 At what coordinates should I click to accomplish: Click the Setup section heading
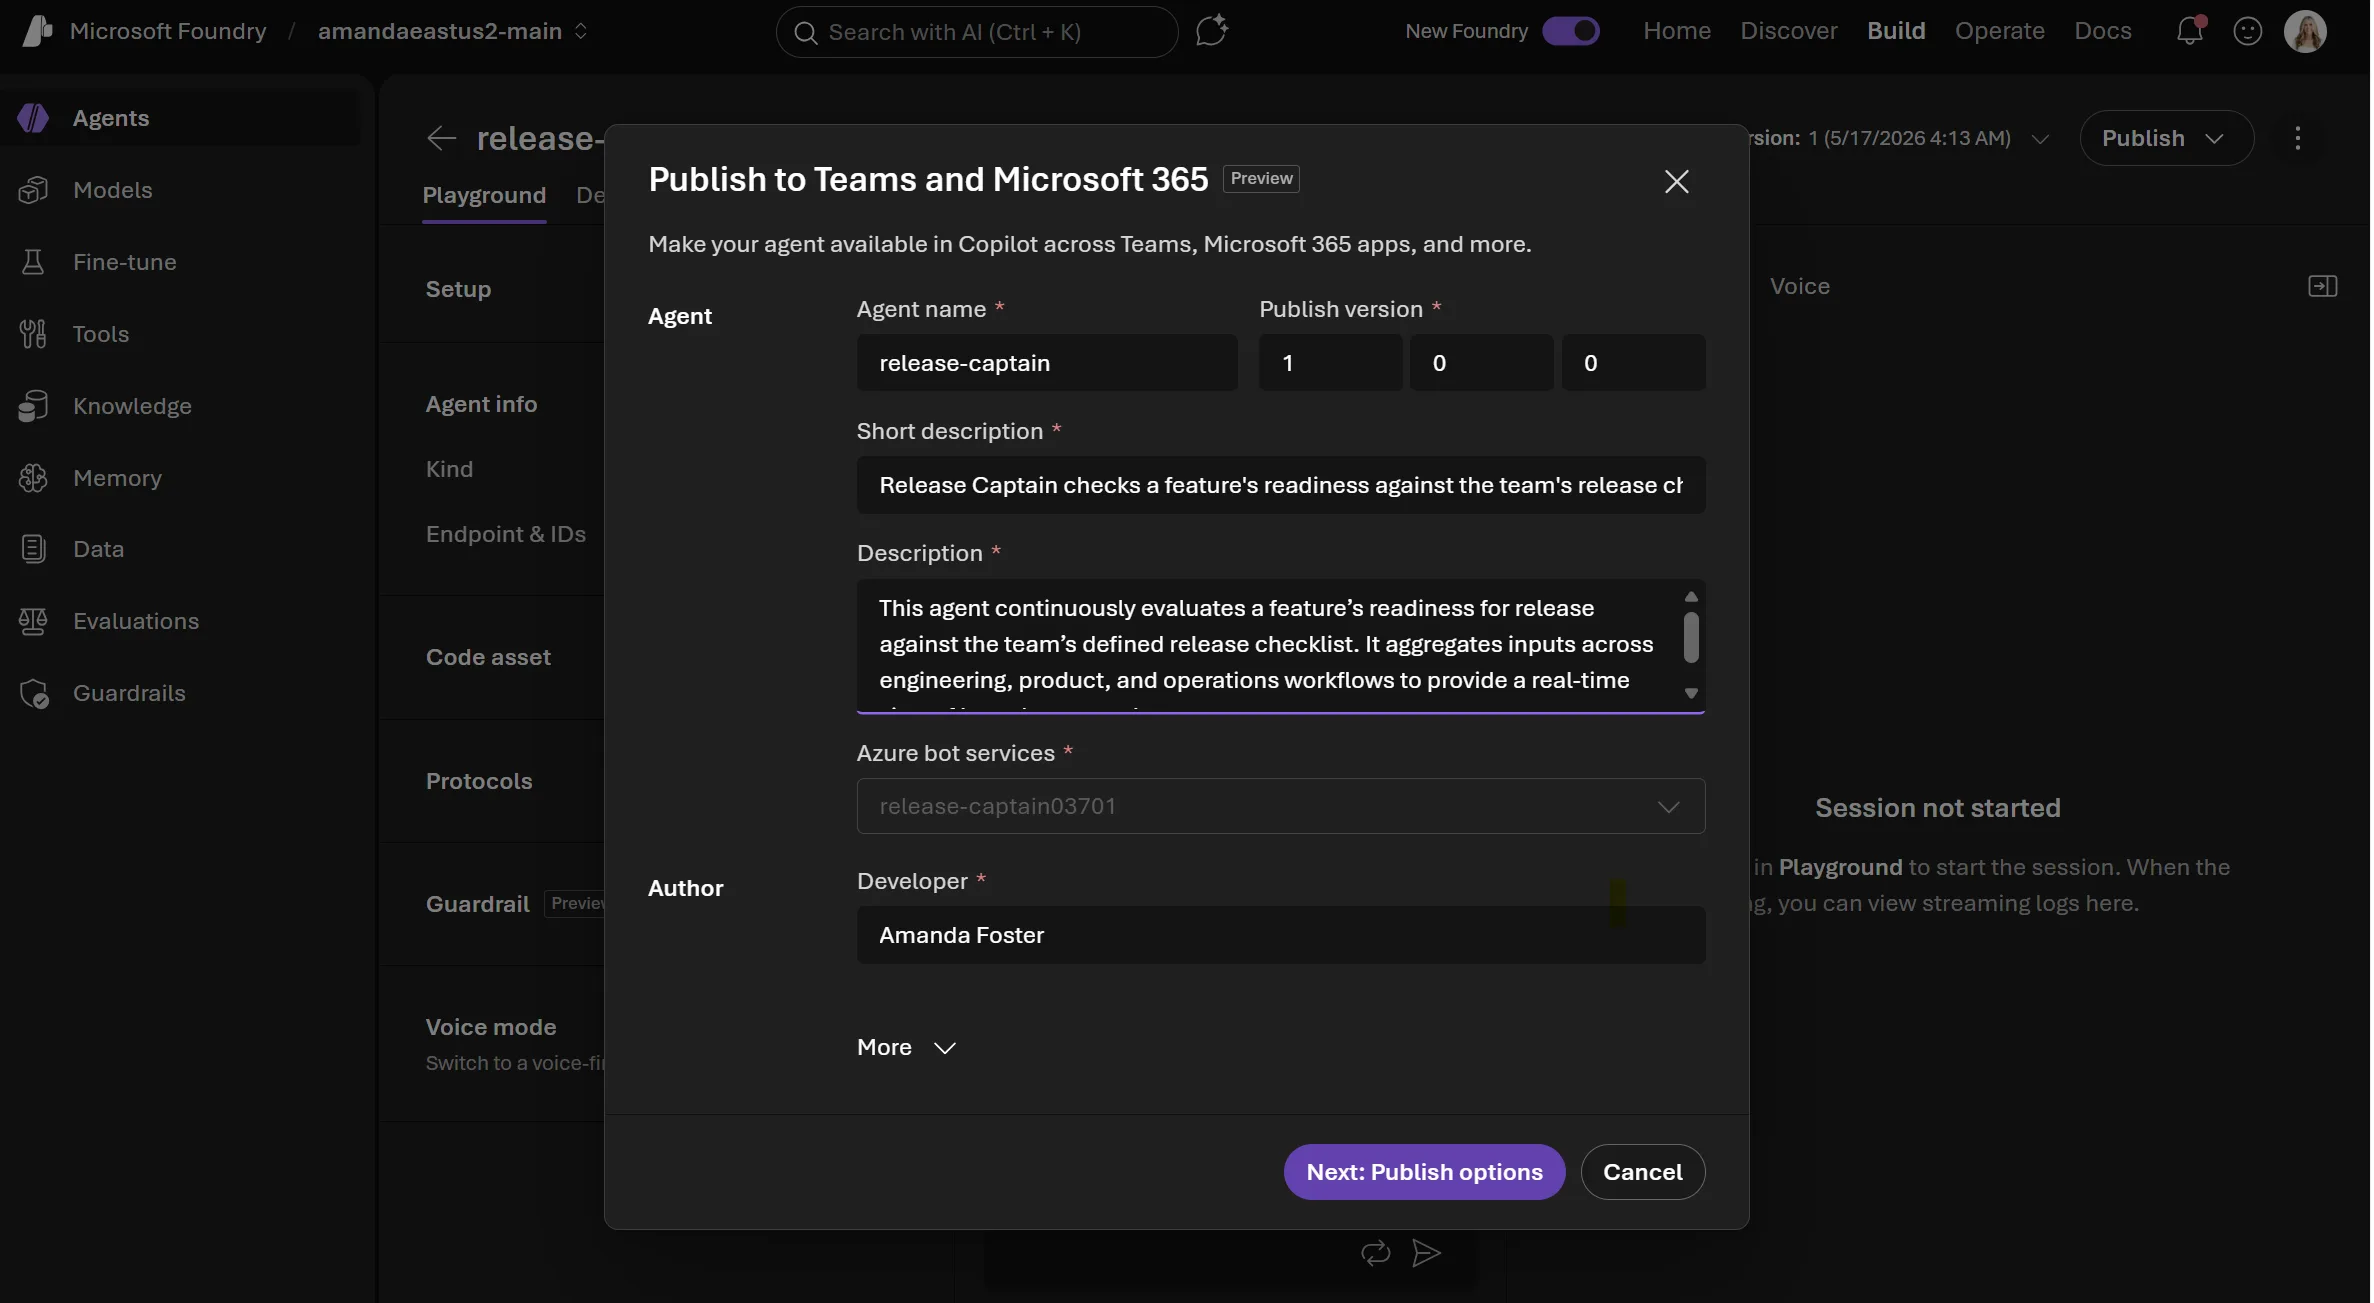click(458, 289)
